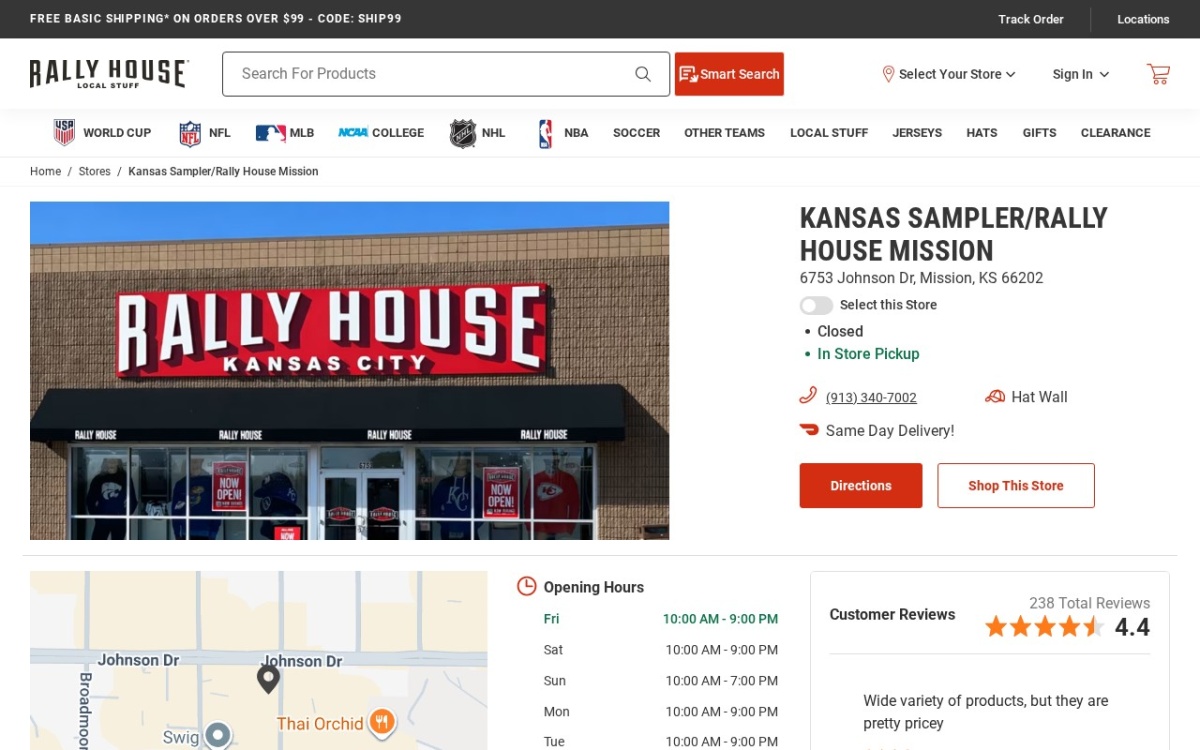Viewport: 1200px width, 750px height.
Task: Click the NBA logo icon
Action: (x=545, y=133)
